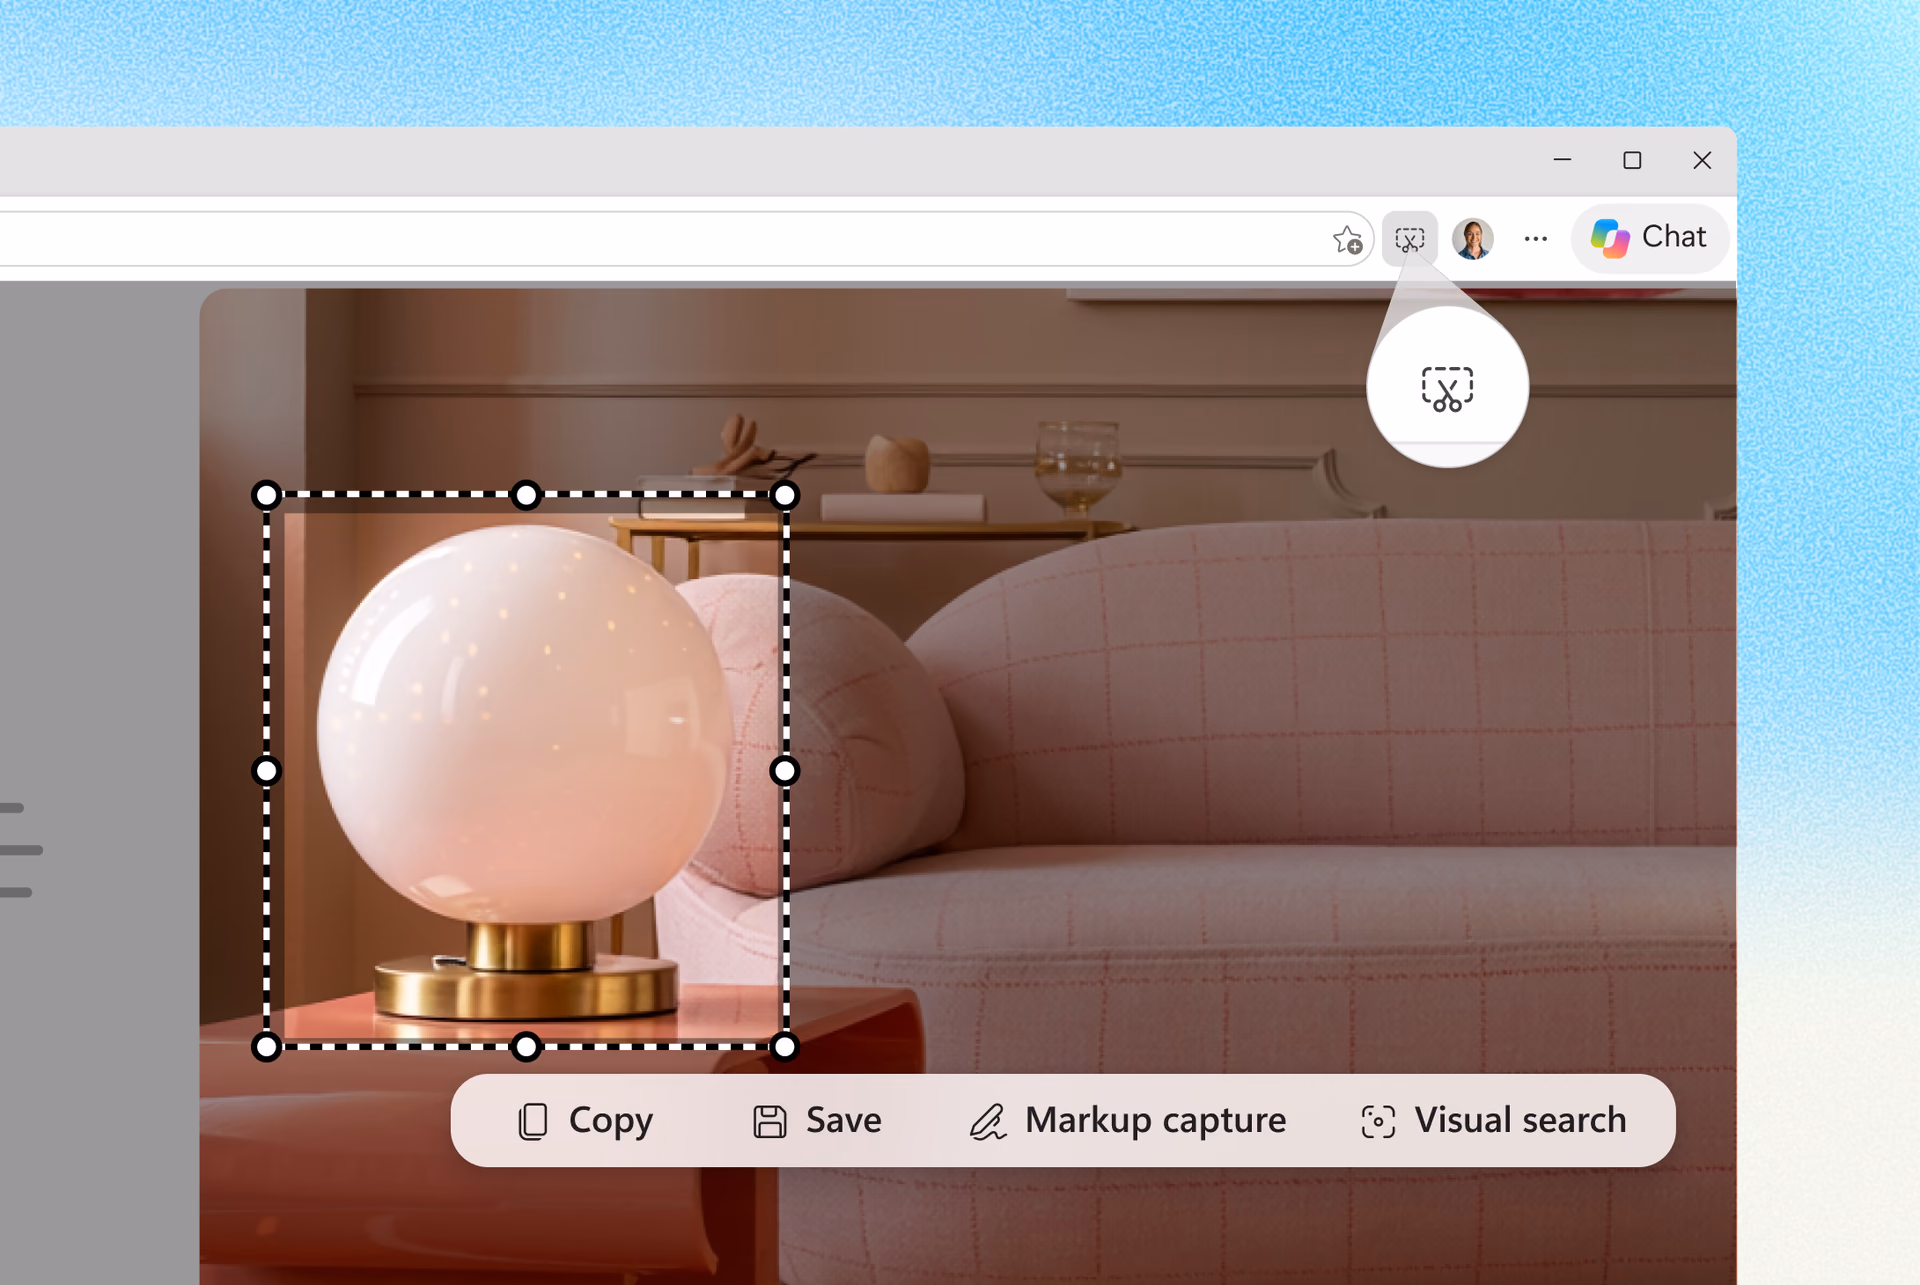1920x1285 pixels.
Task: Copy the captured selection
Action: tap(585, 1121)
